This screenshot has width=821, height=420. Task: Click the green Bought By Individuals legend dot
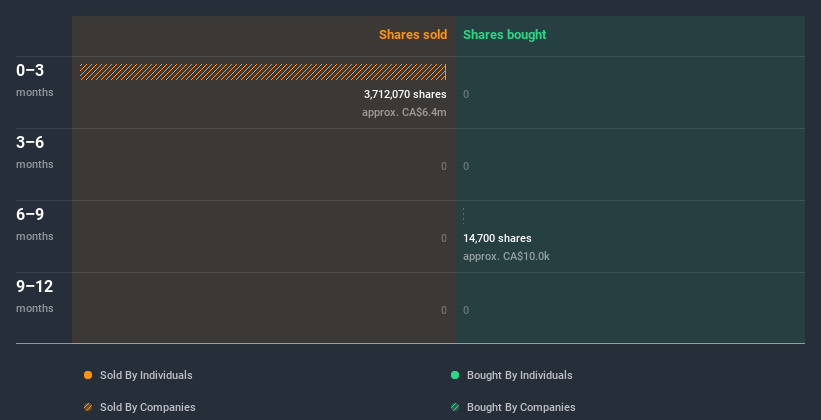455,375
